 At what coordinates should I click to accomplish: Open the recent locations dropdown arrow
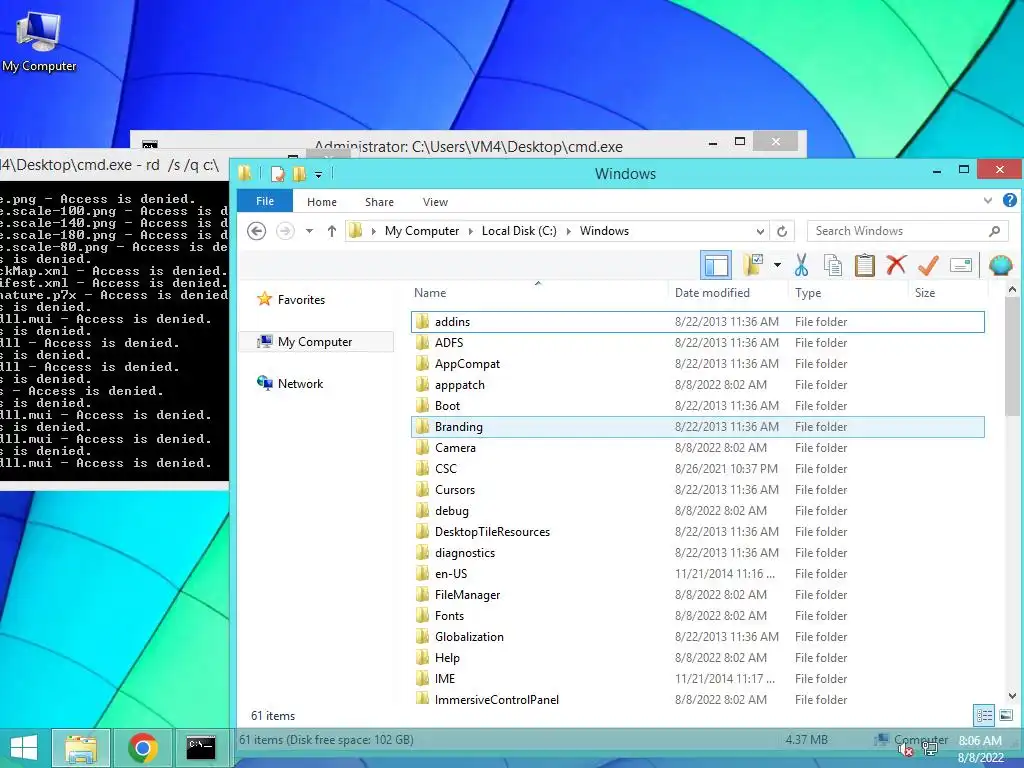click(310, 231)
